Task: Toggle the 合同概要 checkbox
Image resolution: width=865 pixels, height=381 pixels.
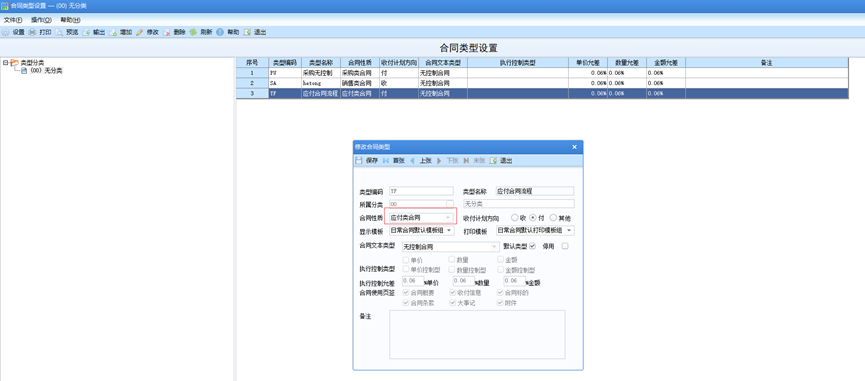Action: tap(407, 293)
